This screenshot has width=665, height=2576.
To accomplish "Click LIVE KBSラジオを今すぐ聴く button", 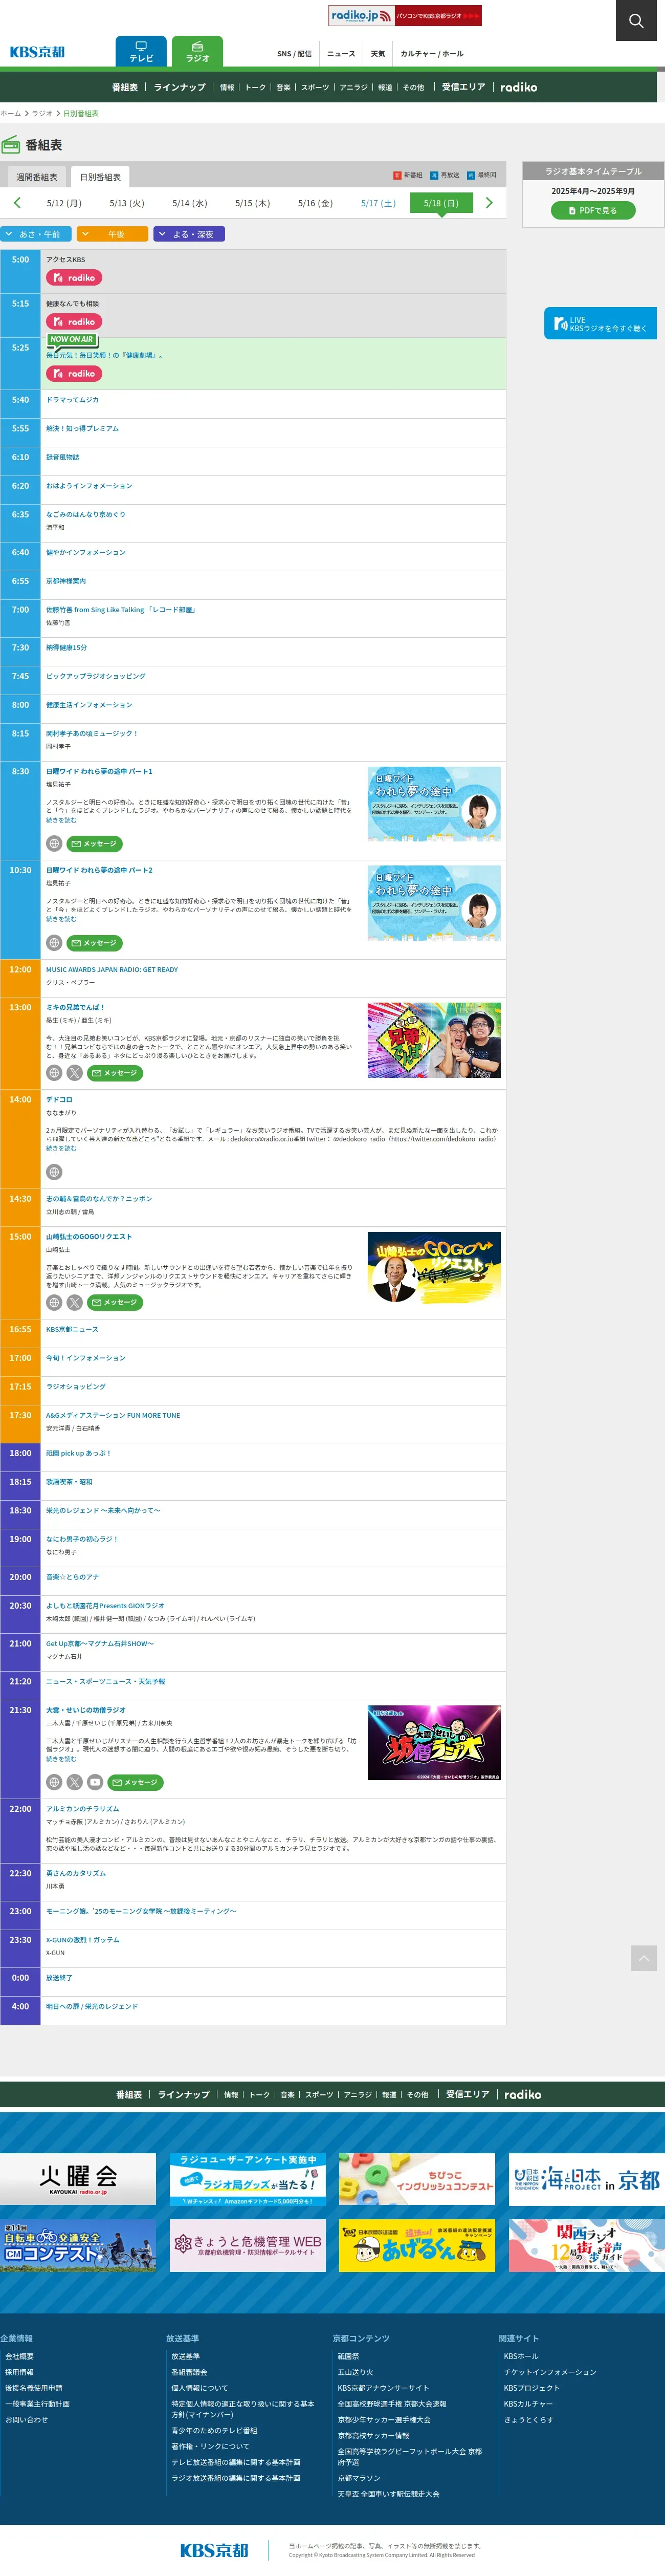I will tap(600, 323).
